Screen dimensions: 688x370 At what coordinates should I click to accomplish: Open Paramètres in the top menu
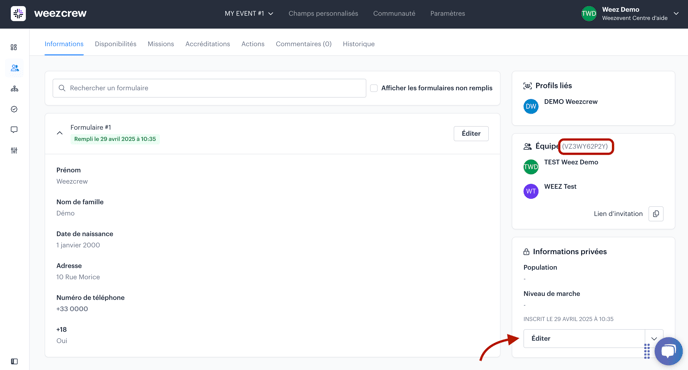tap(448, 14)
